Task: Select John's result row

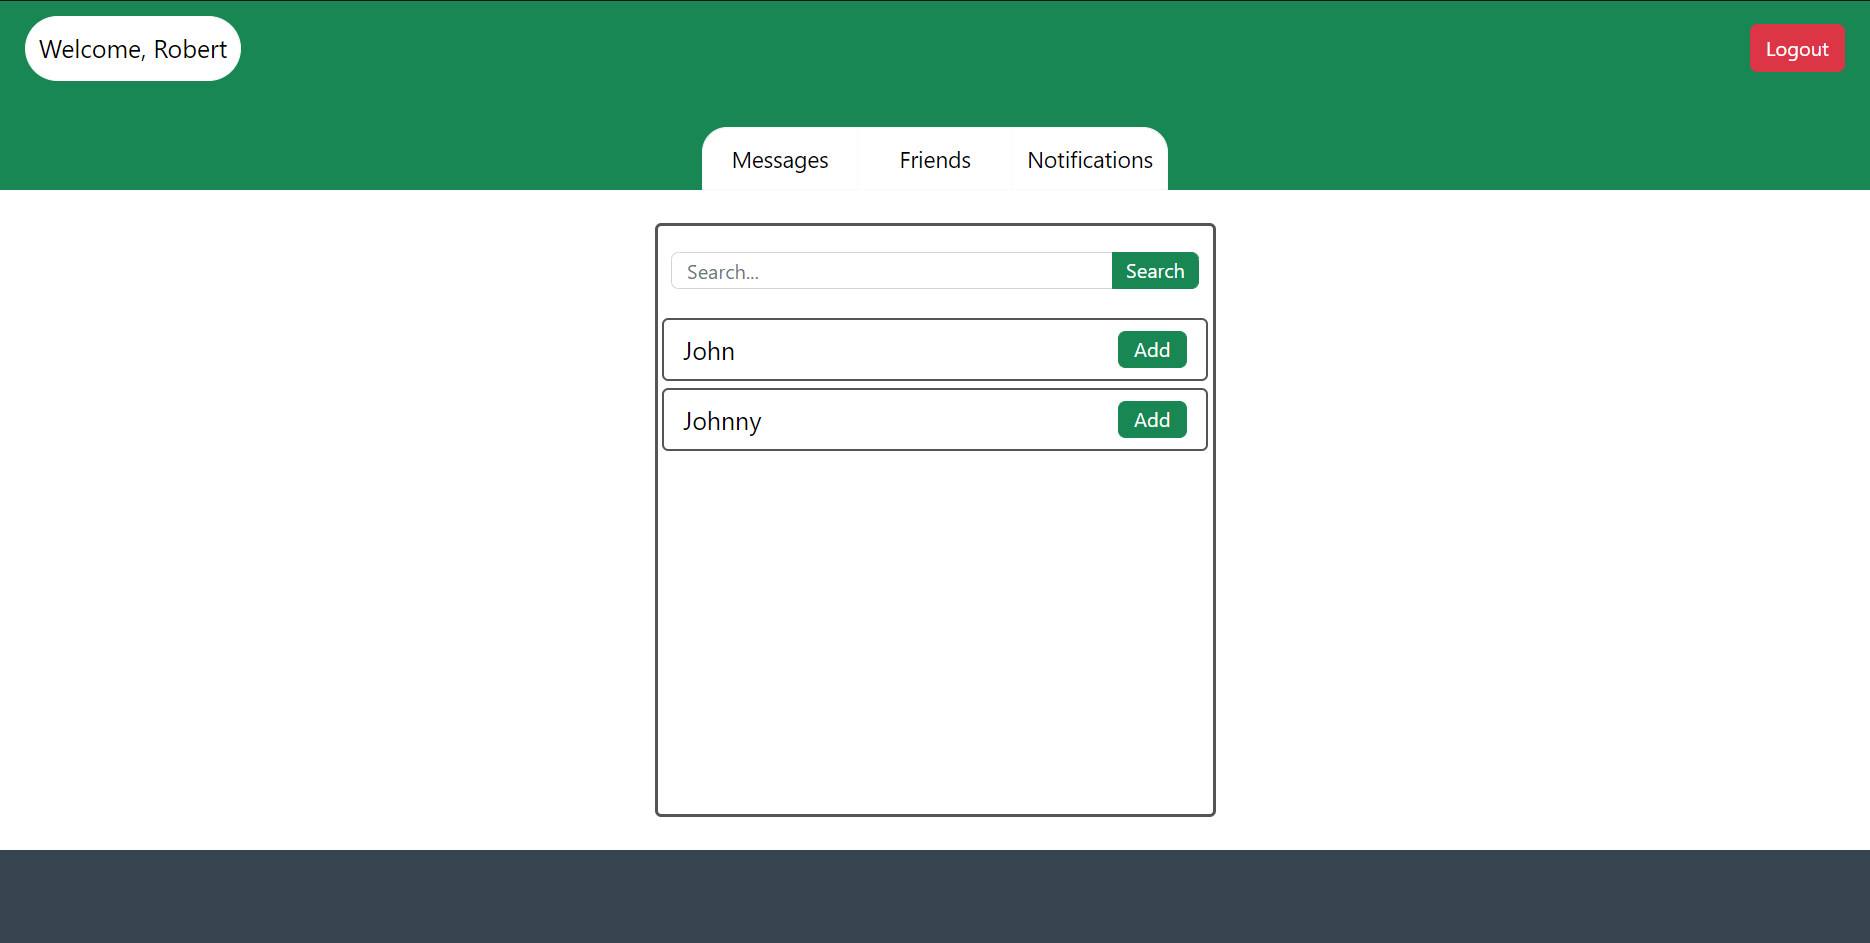Action: [x=900, y=349]
